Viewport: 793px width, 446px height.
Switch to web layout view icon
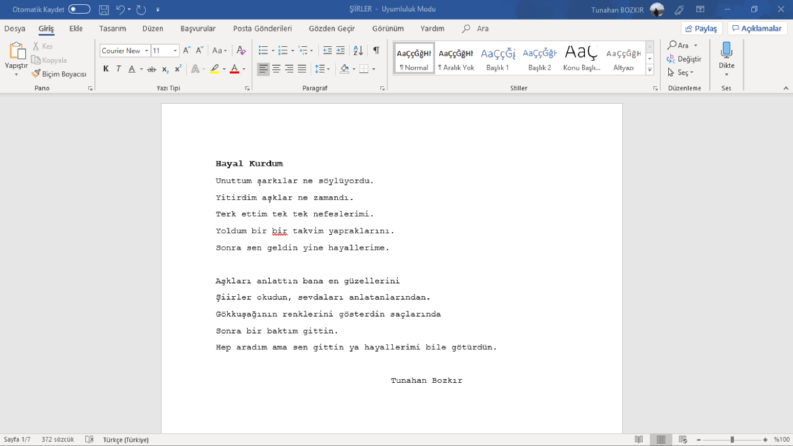683,439
